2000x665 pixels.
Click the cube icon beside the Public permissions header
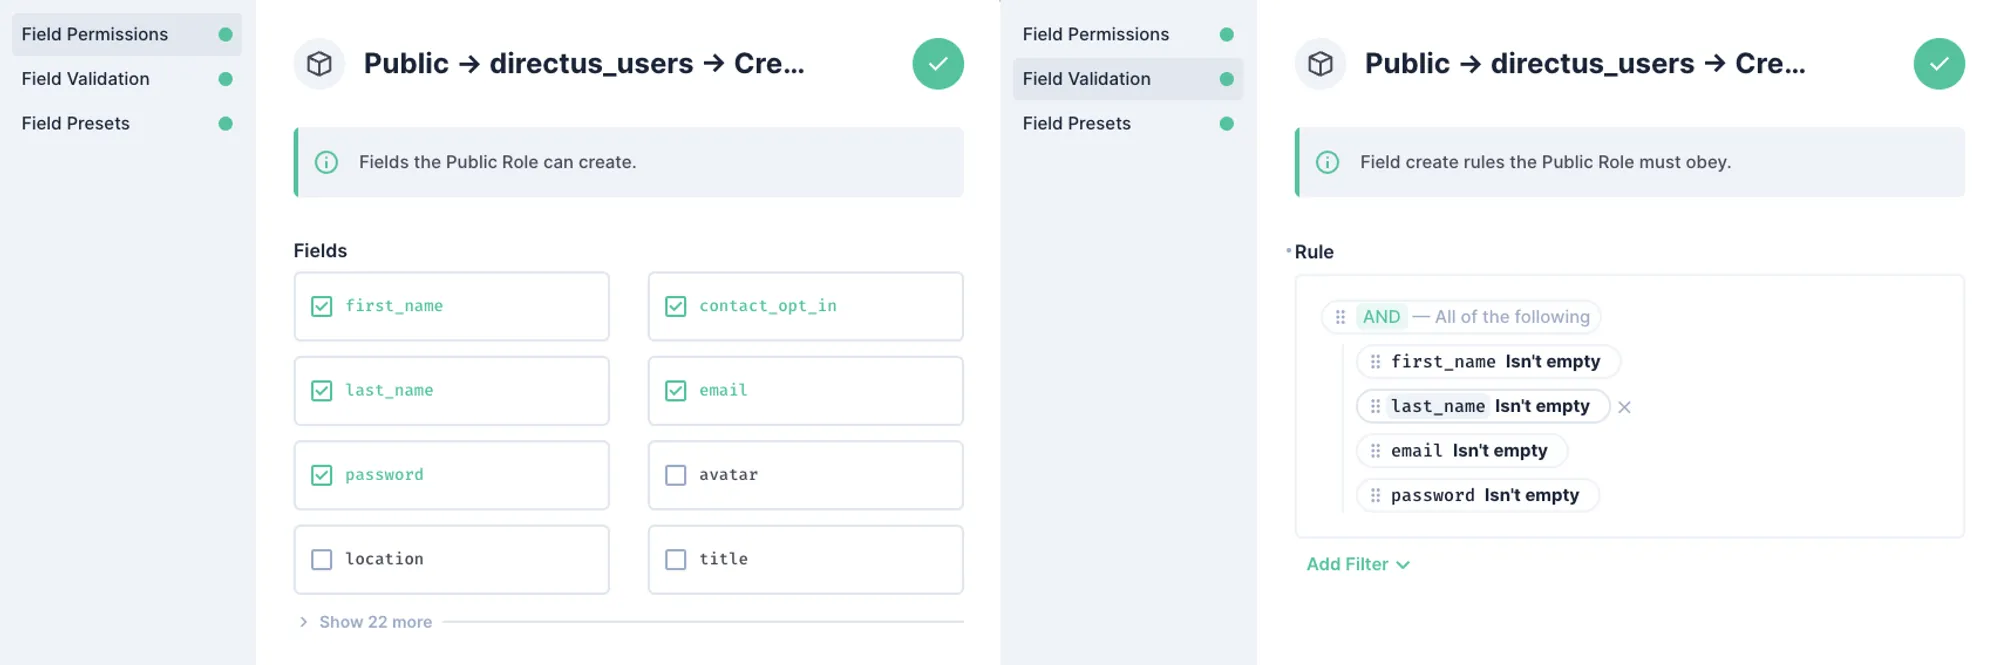[x=319, y=63]
